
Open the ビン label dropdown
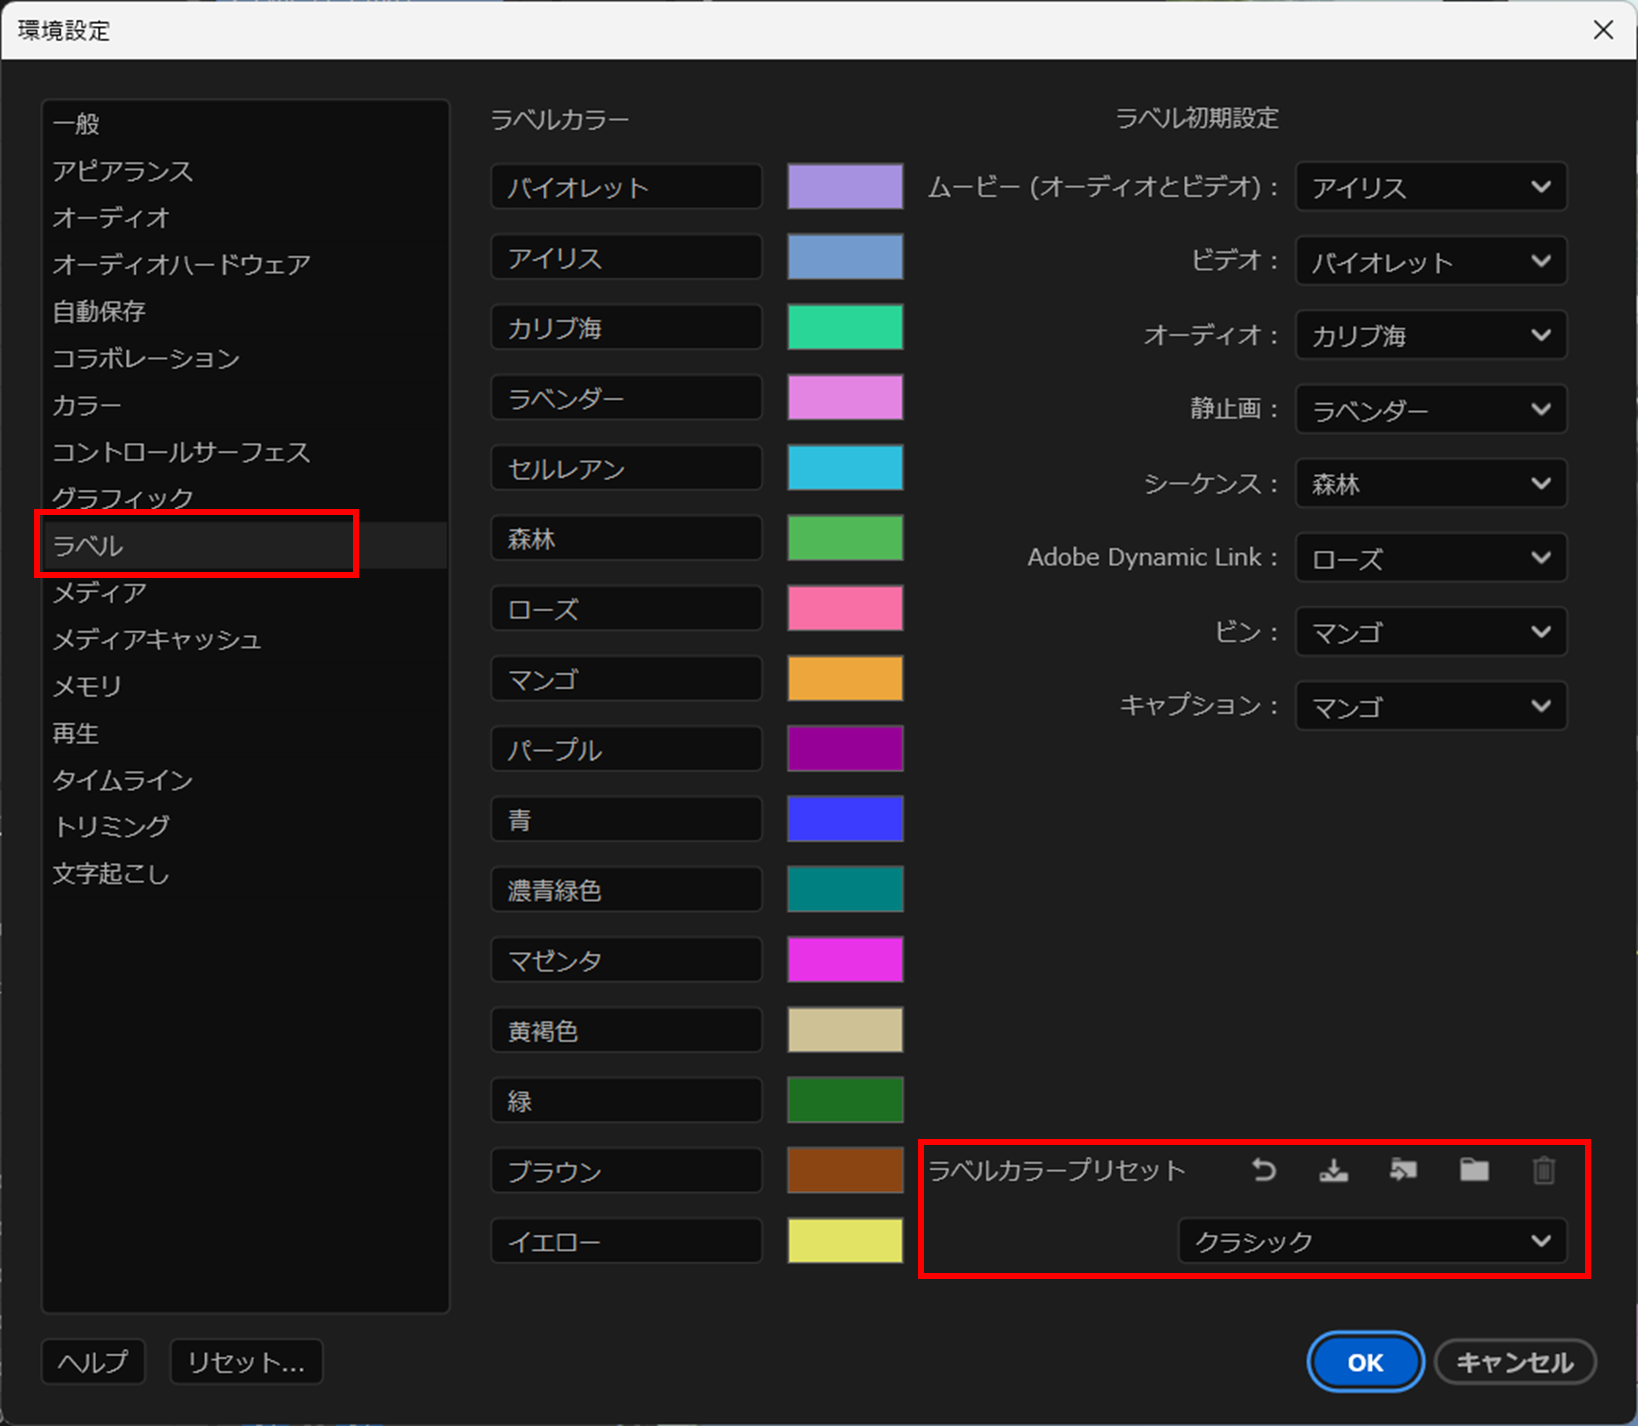click(x=1430, y=632)
